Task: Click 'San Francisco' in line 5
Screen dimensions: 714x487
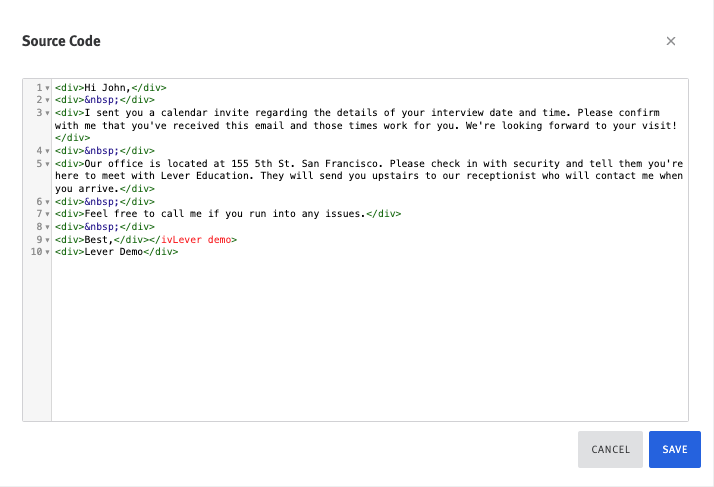Action: [x=342, y=164]
